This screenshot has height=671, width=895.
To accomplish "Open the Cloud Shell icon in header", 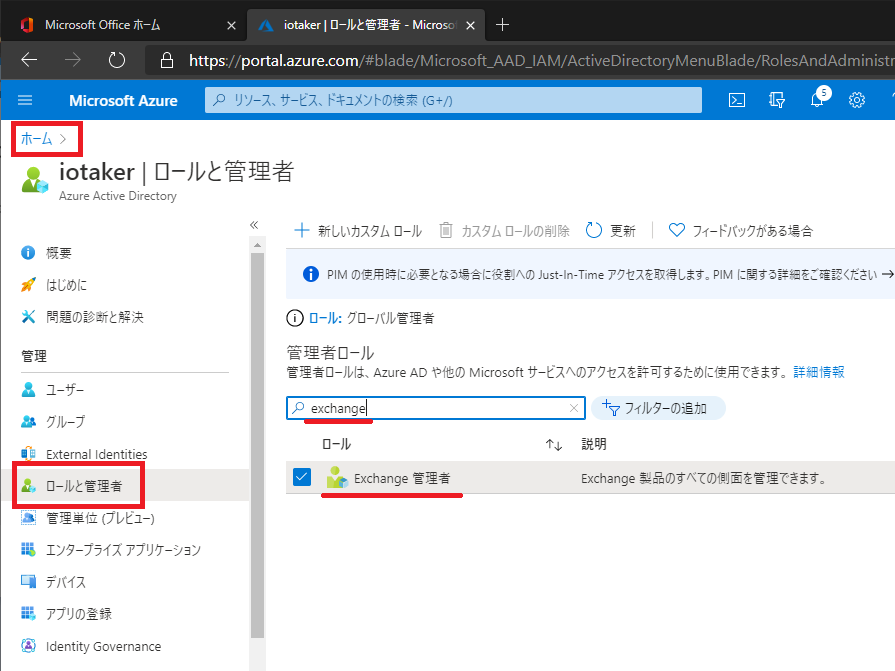I will pos(736,100).
